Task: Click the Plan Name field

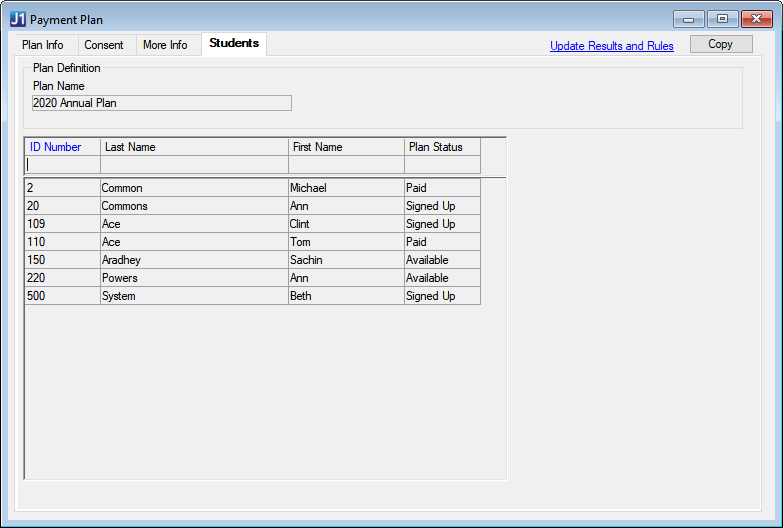Action: tap(162, 103)
